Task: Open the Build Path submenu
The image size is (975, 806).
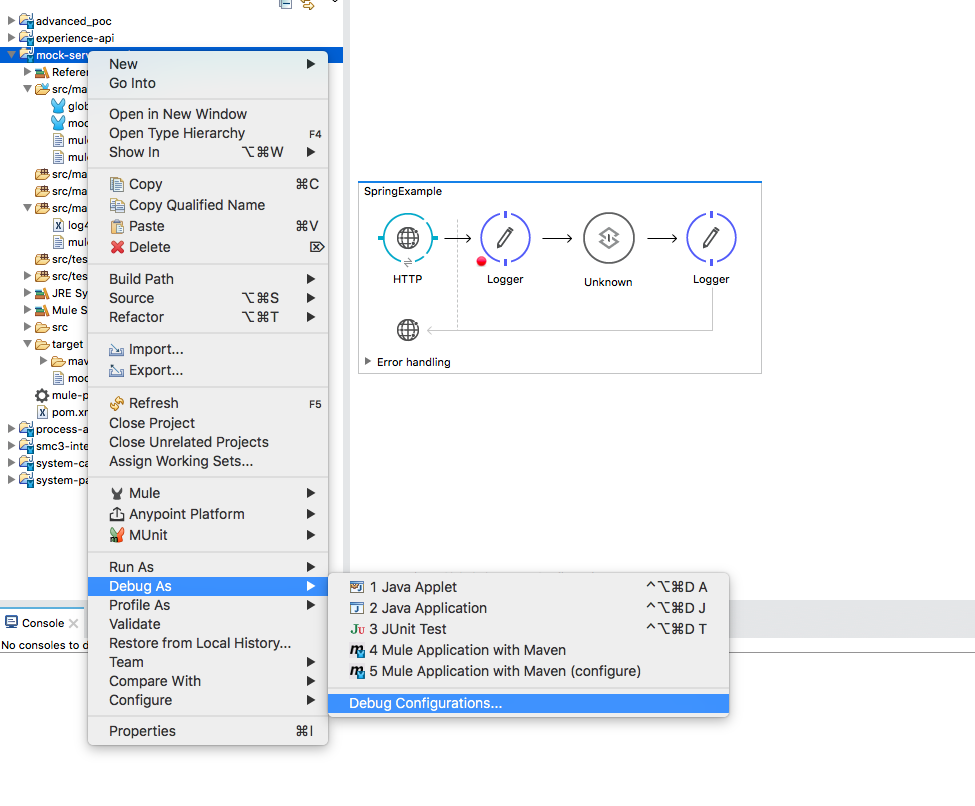Action: point(208,279)
